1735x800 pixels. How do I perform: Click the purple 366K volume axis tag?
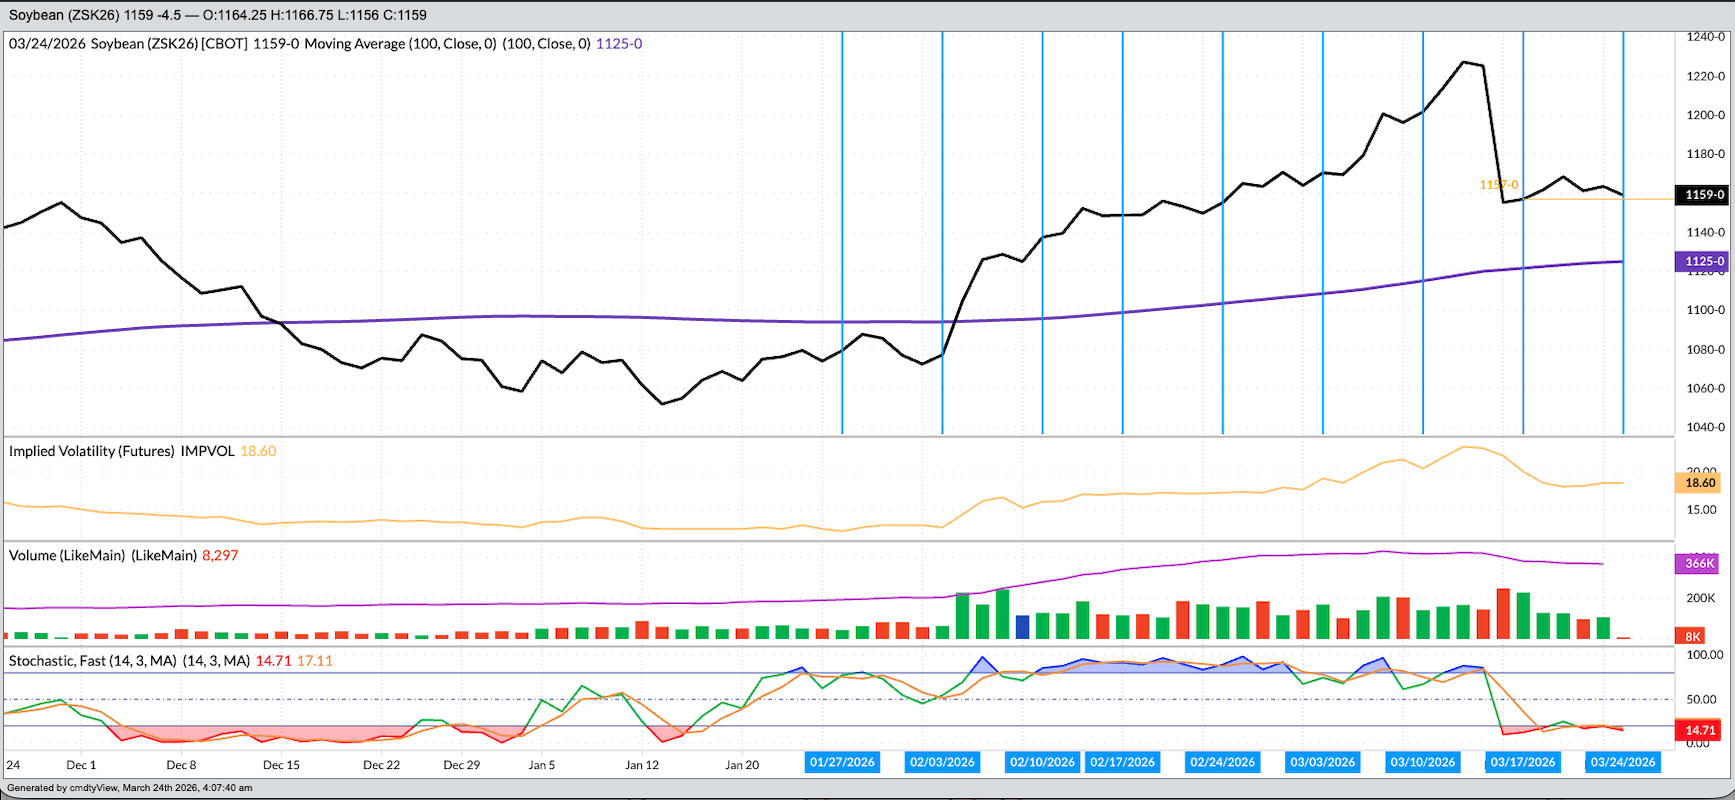click(x=1699, y=563)
